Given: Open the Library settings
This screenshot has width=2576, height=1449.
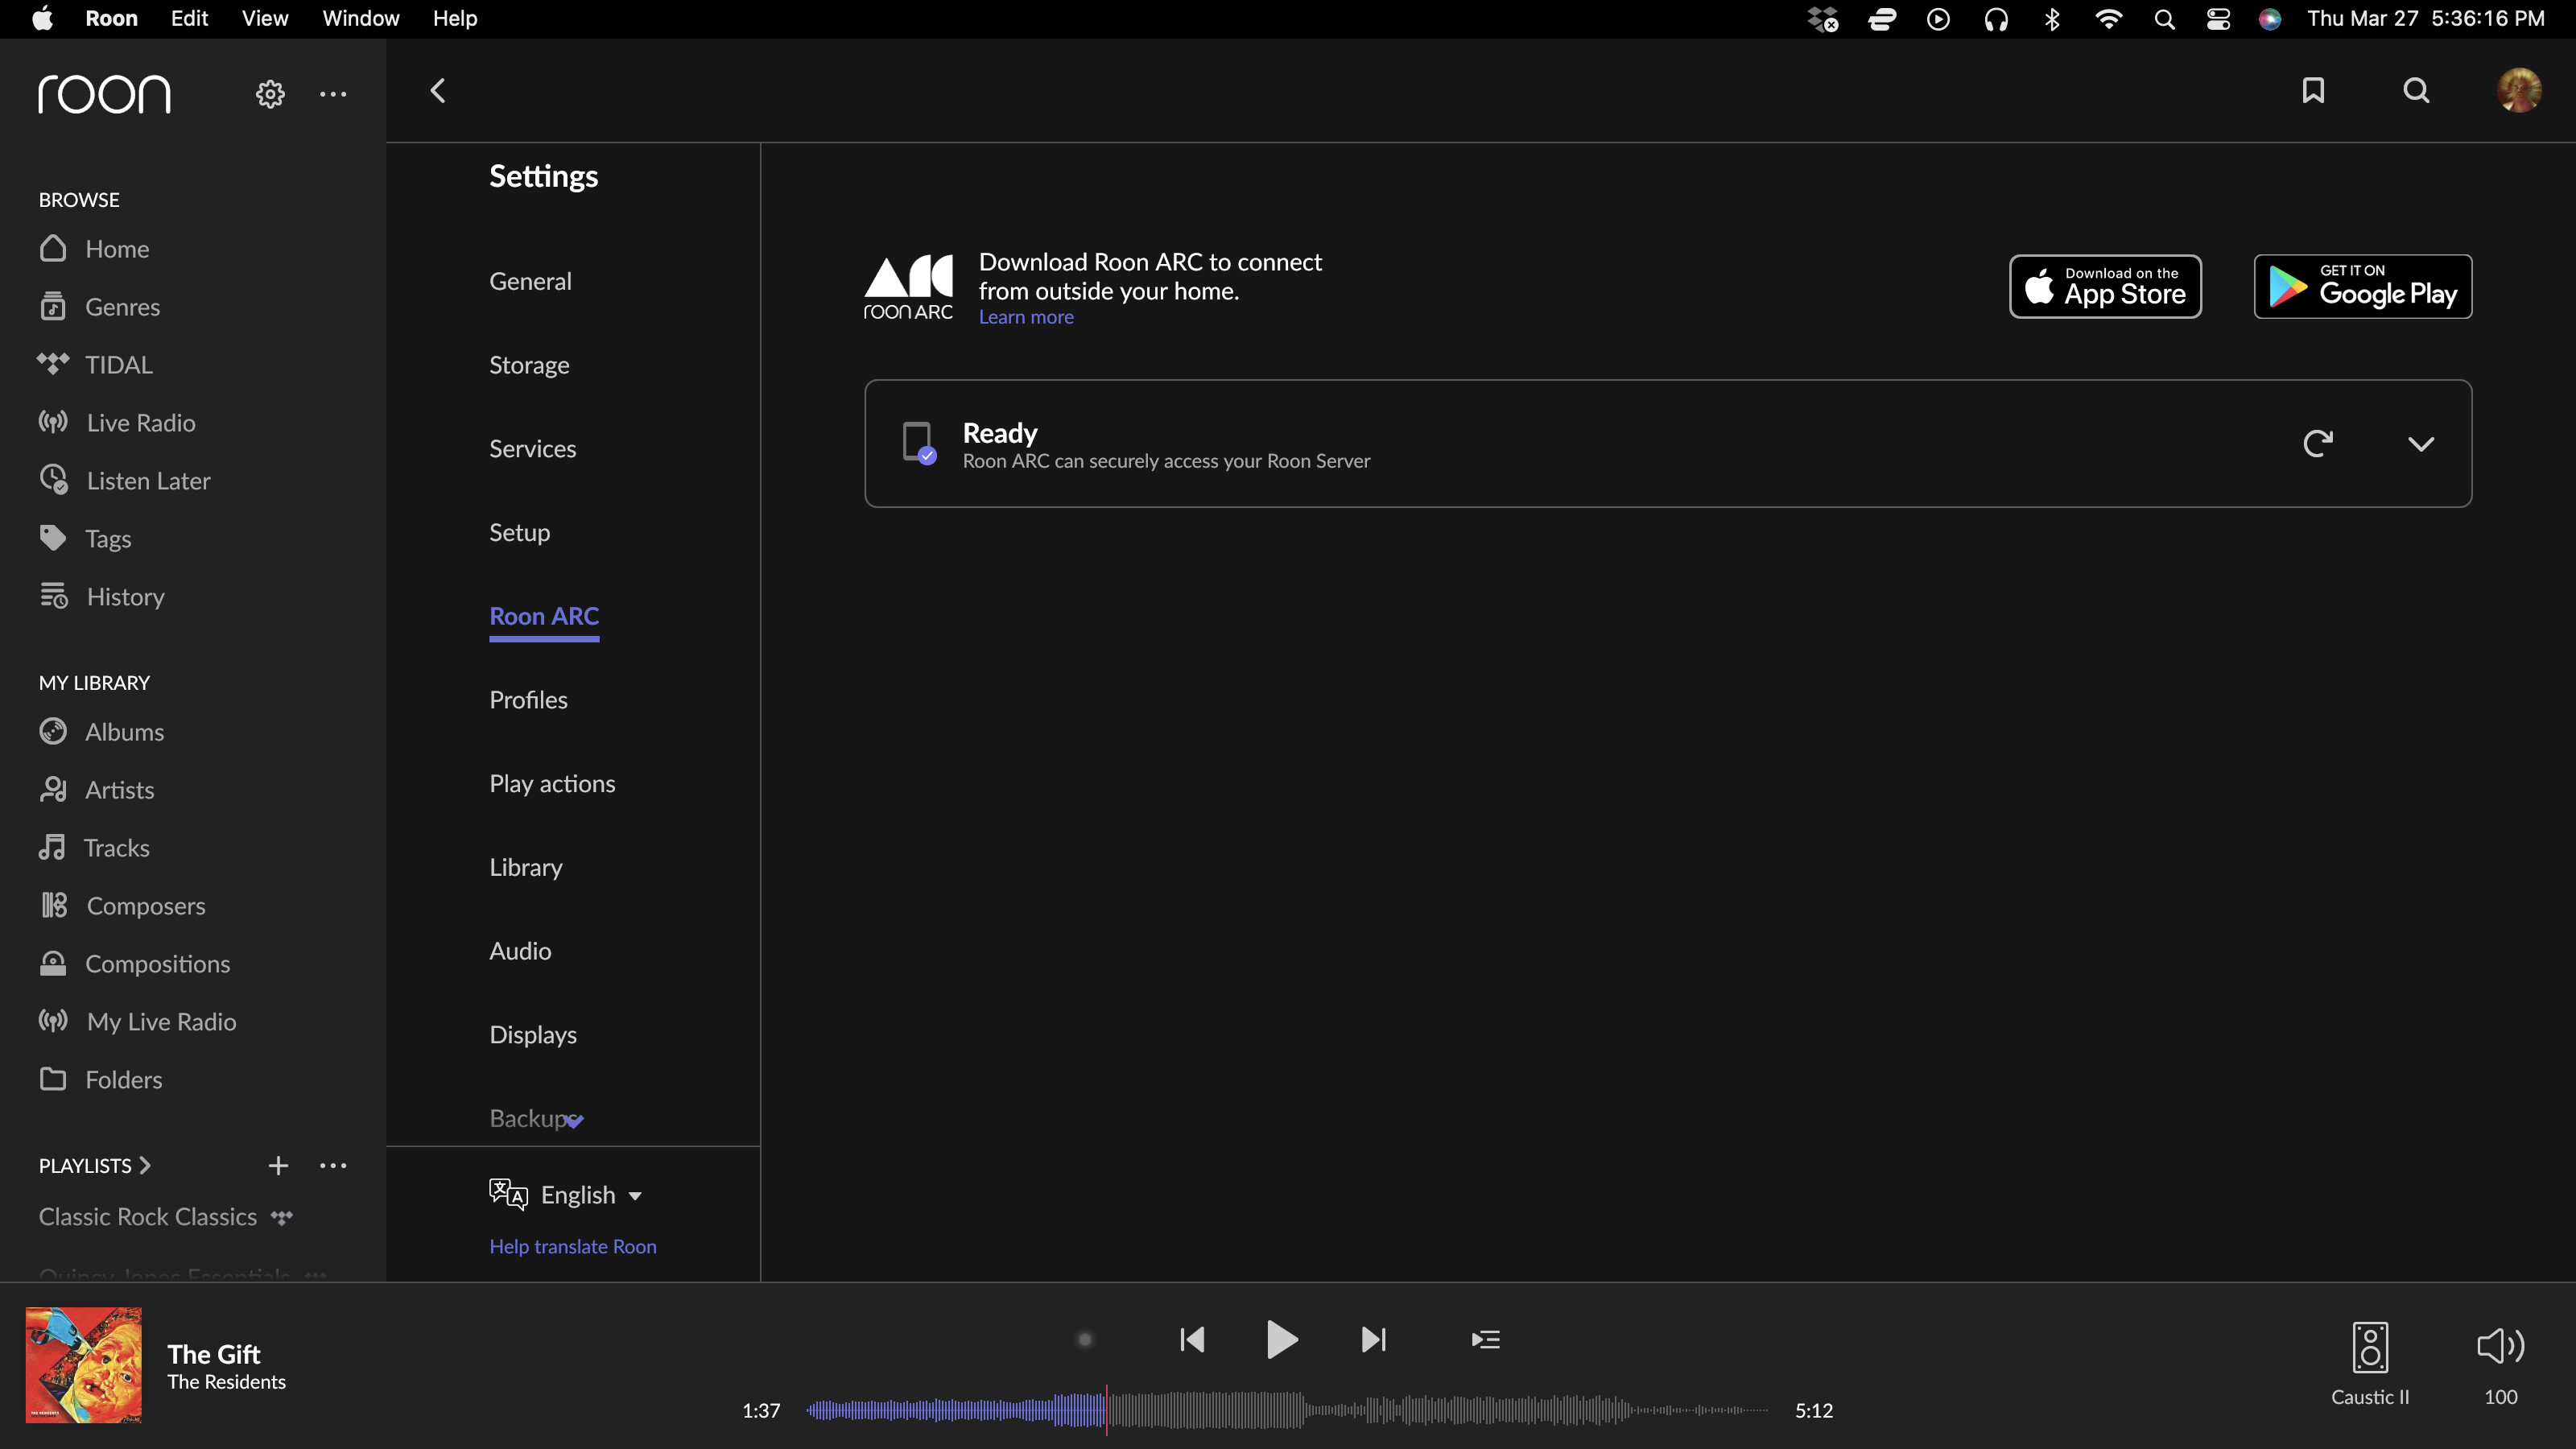Looking at the screenshot, I should coord(525,867).
